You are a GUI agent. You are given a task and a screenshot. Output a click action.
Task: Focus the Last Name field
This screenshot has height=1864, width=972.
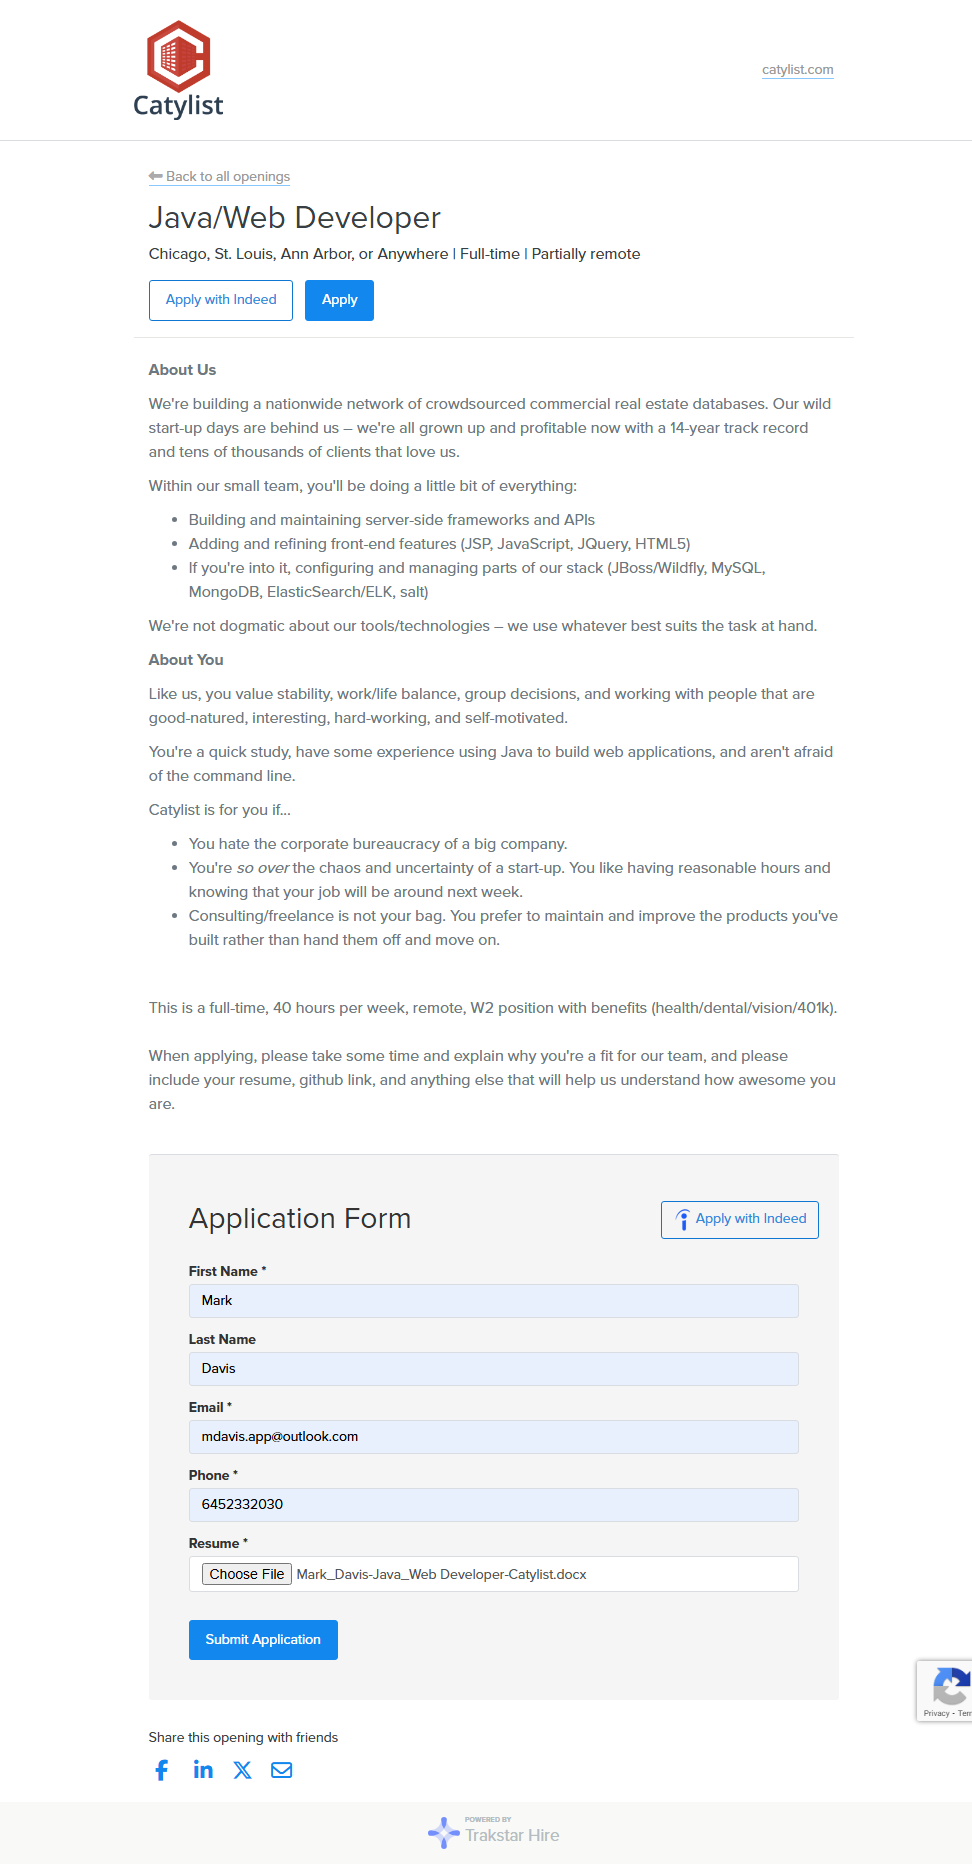click(493, 1369)
